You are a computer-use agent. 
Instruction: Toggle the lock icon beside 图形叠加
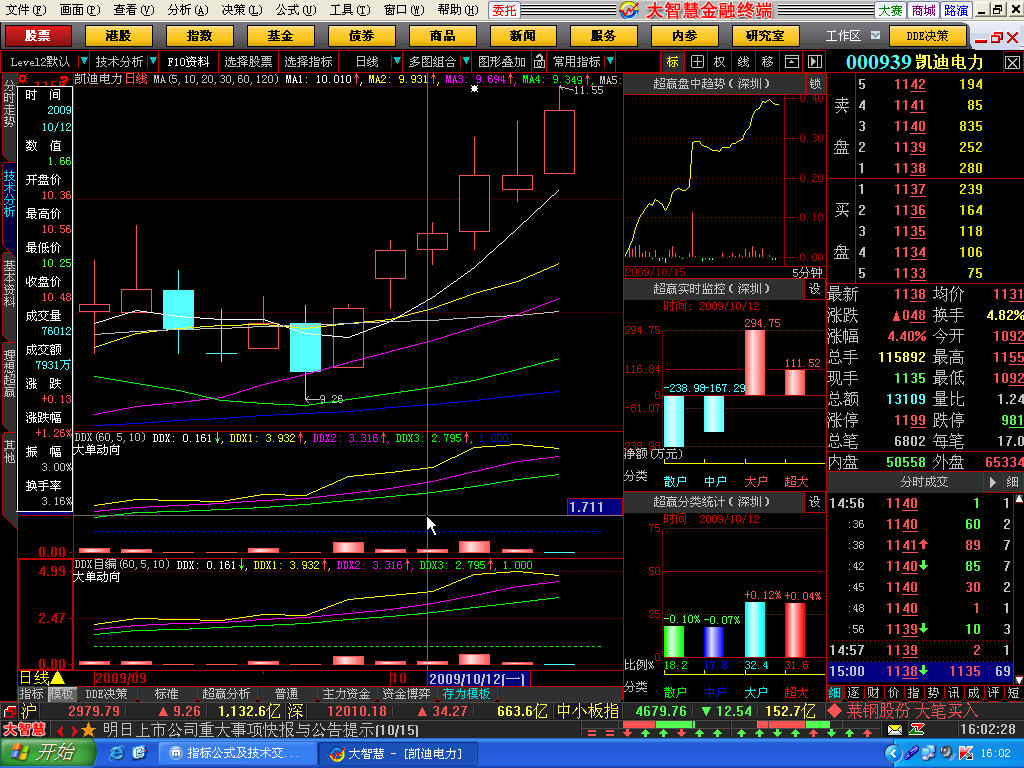539,61
